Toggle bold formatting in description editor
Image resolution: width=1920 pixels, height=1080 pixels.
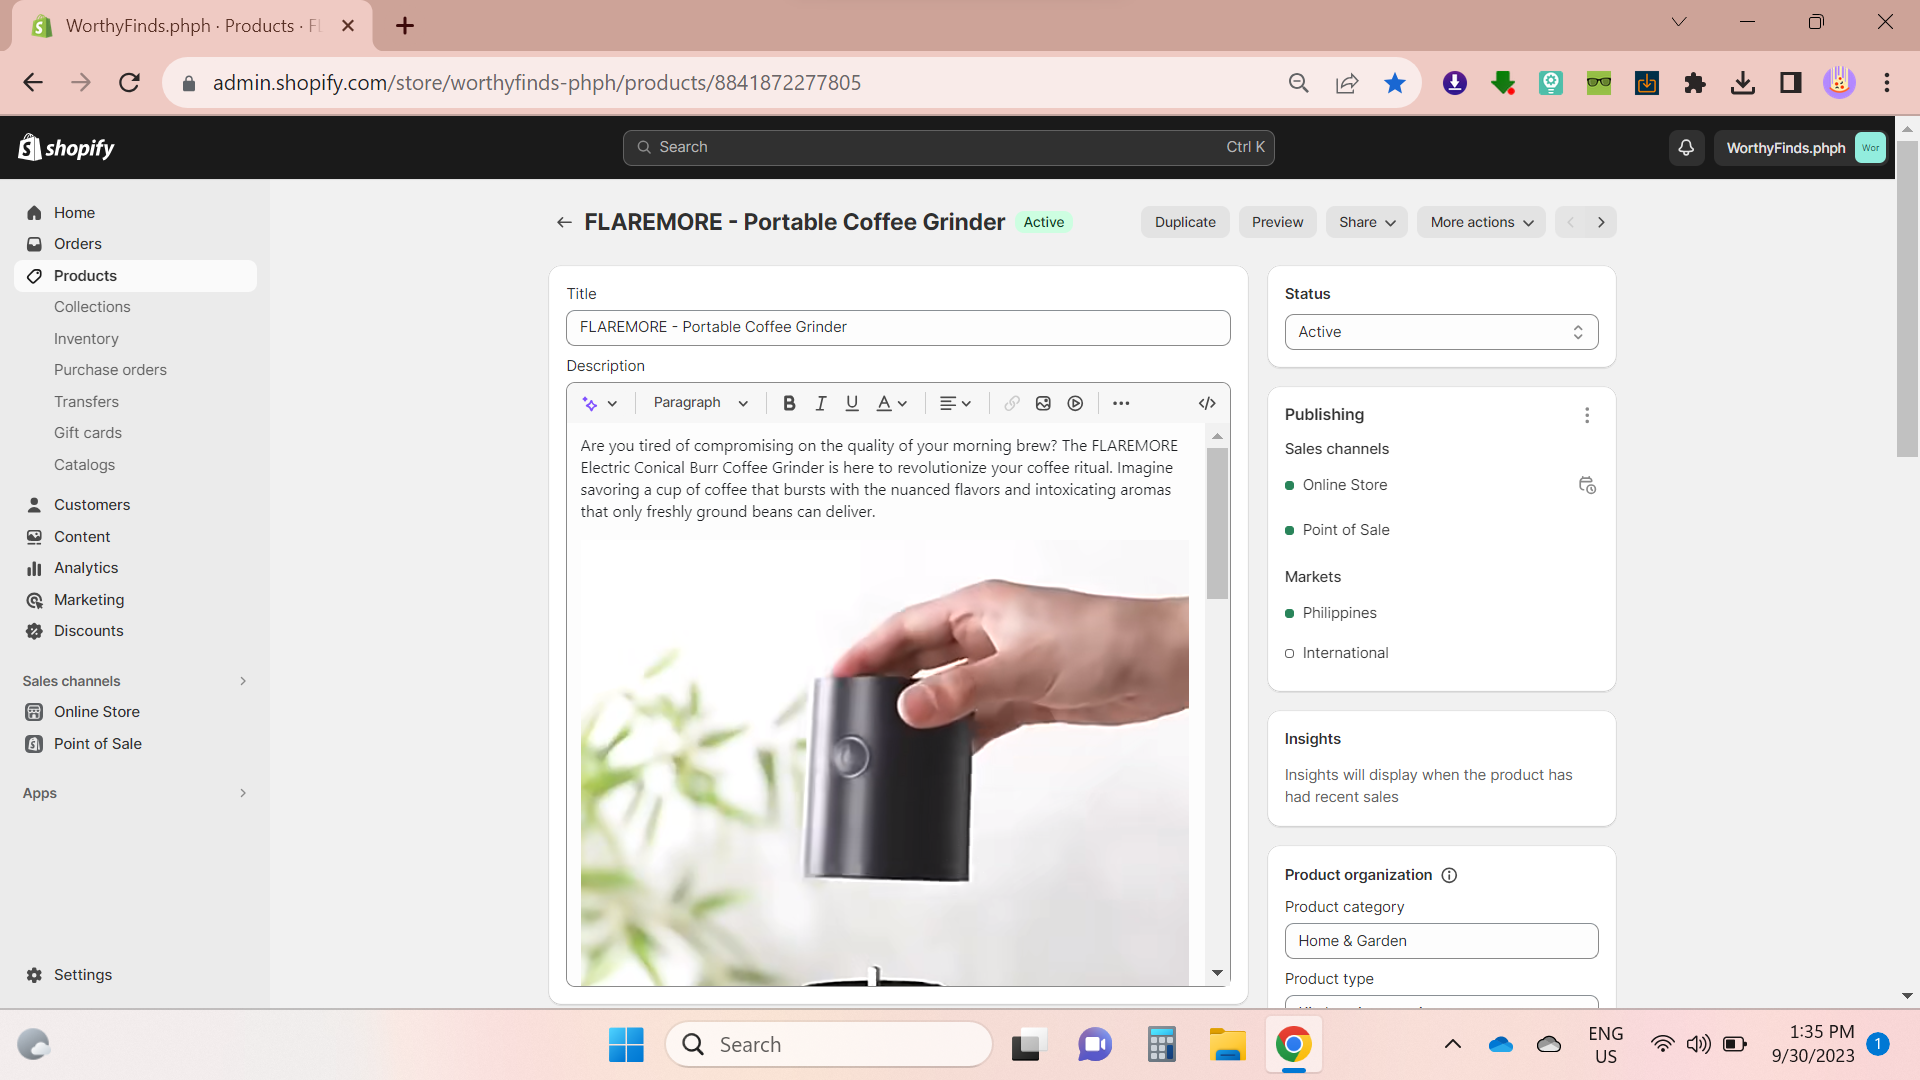[789, 403]
